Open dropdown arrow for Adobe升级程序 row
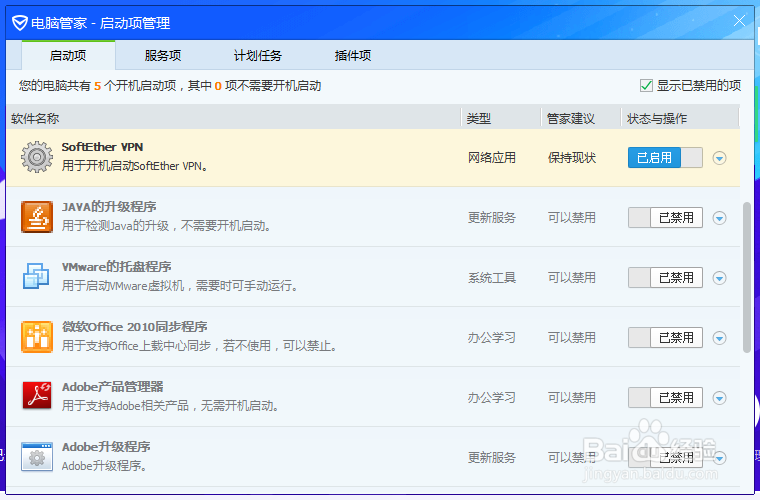Image resolution: width=760 pixels, height=500 pixels. coord(719,458)
